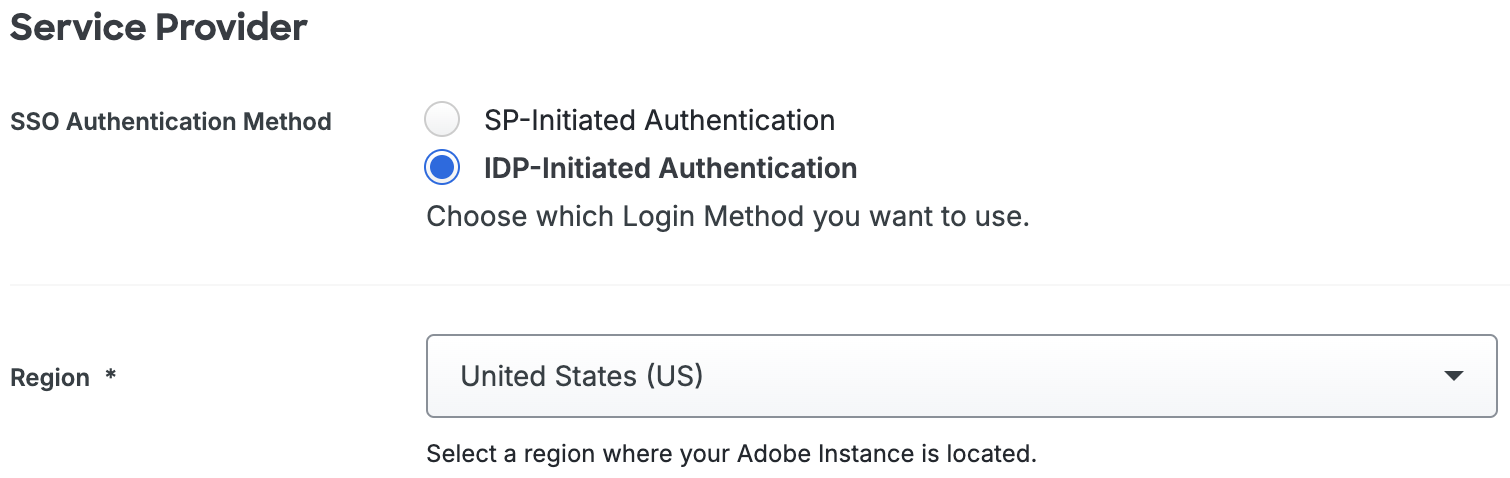Select the IDP-Initiated Authentication radio button

click(442, 168)
